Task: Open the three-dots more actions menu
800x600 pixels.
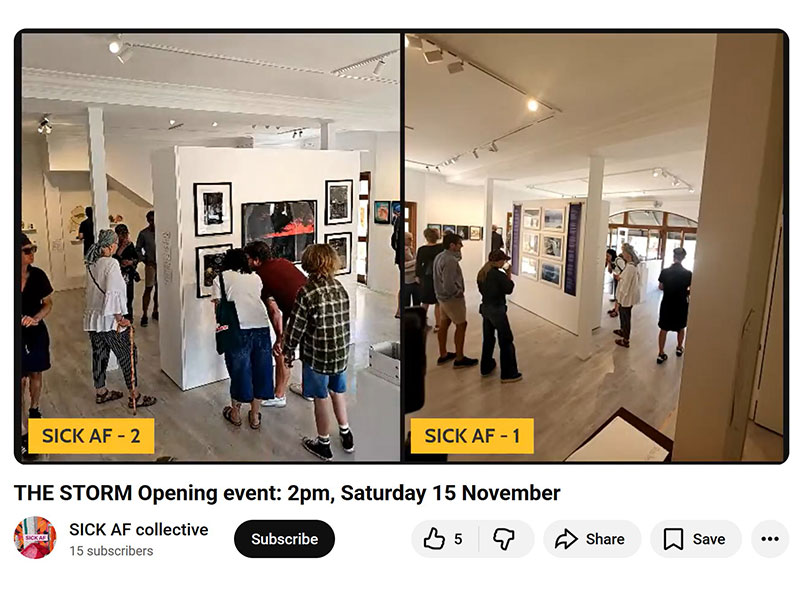Action: click(770, 539)
